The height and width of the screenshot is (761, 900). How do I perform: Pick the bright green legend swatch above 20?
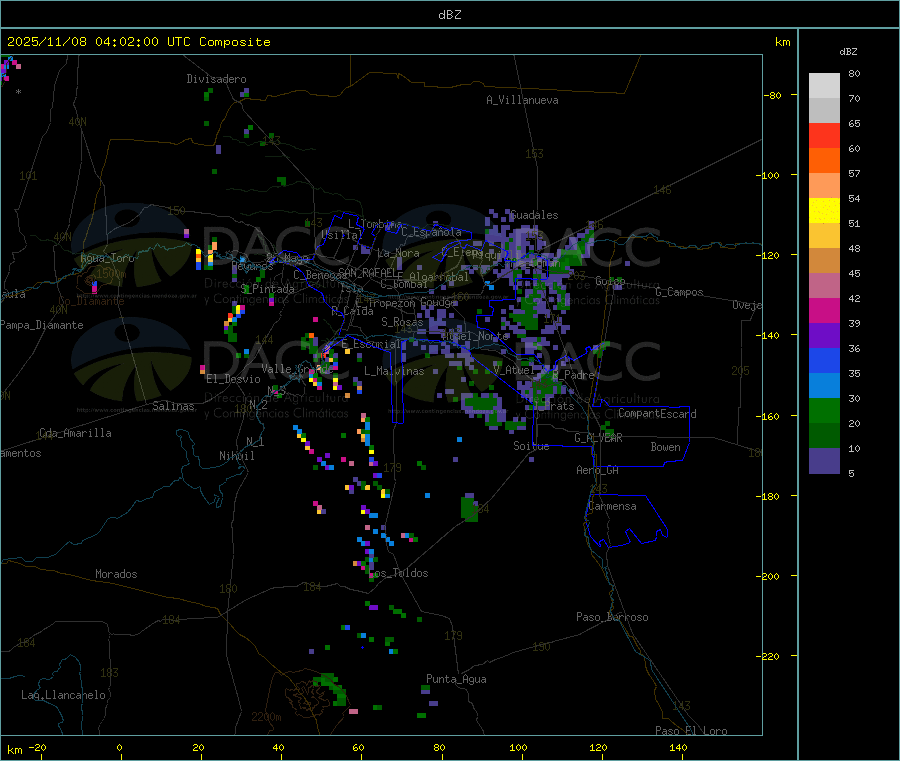pyautogui.click(x=824, y=410)
